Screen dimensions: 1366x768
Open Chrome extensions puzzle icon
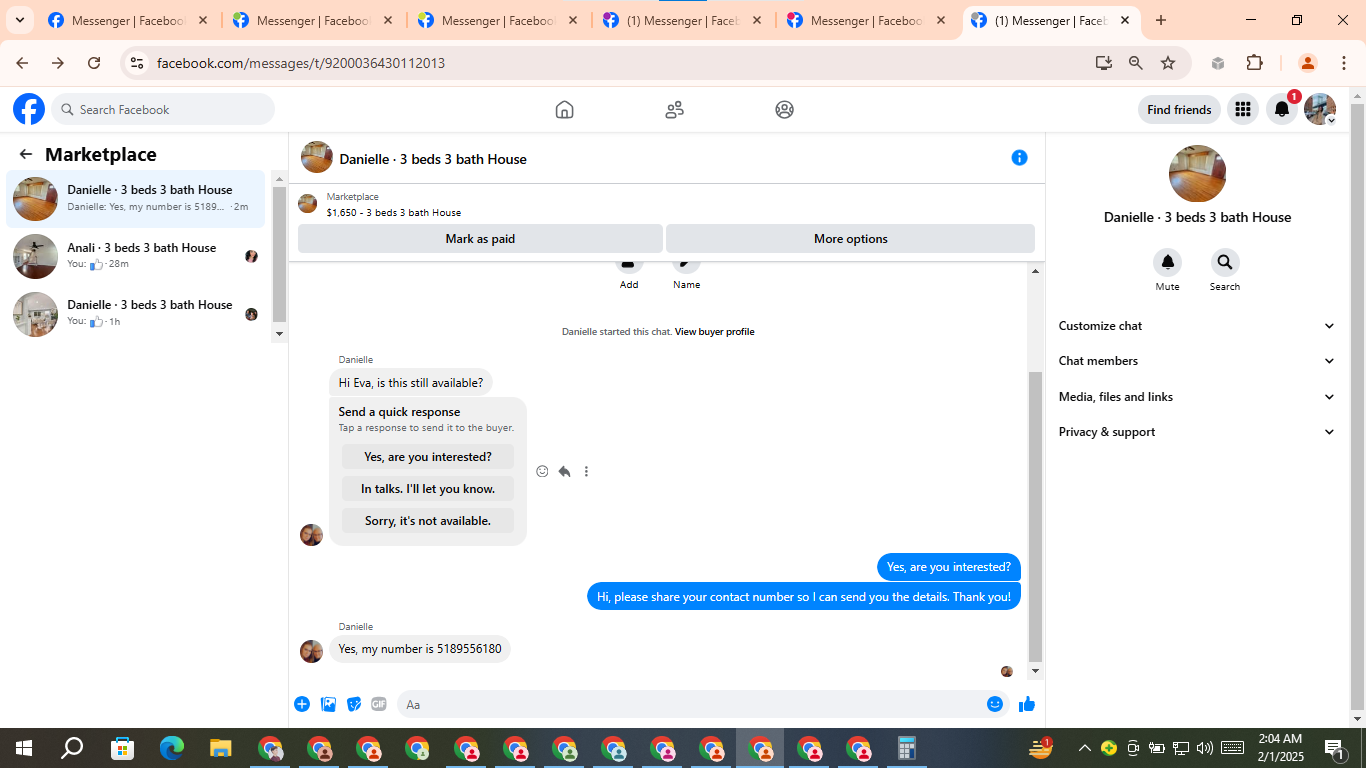tap(1255, 63)
